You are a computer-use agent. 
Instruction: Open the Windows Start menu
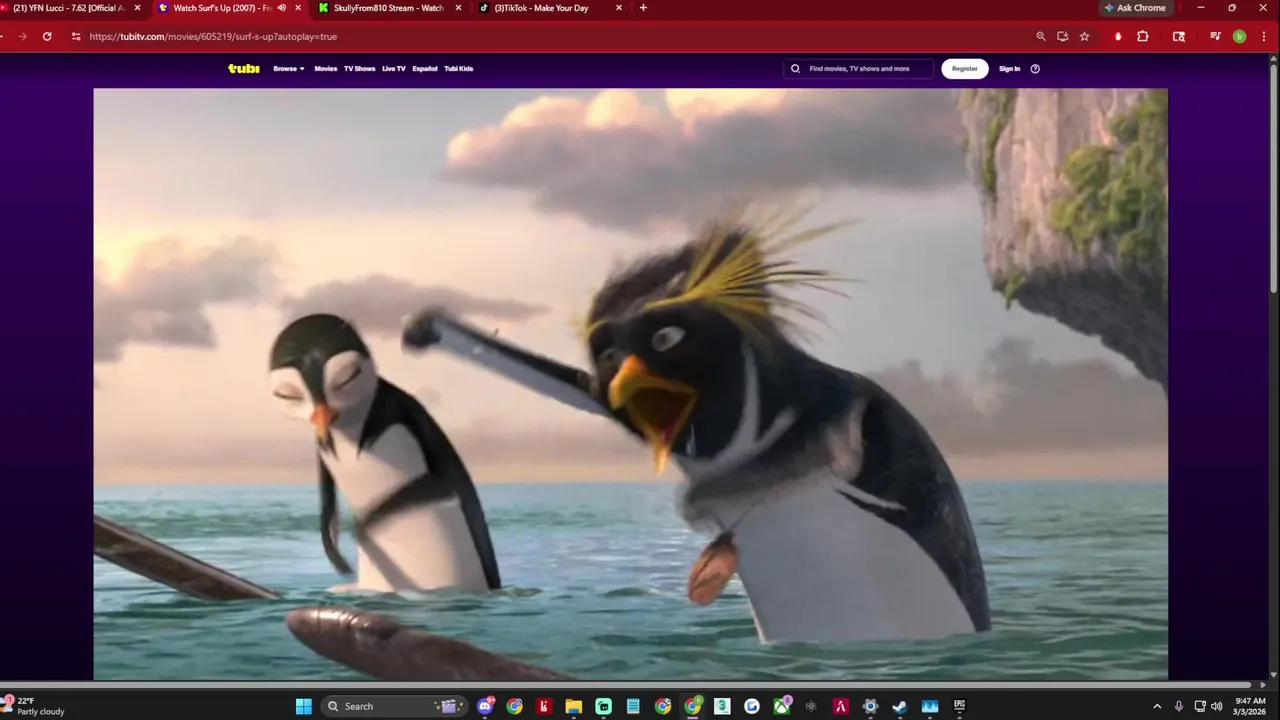coord(303,706)
